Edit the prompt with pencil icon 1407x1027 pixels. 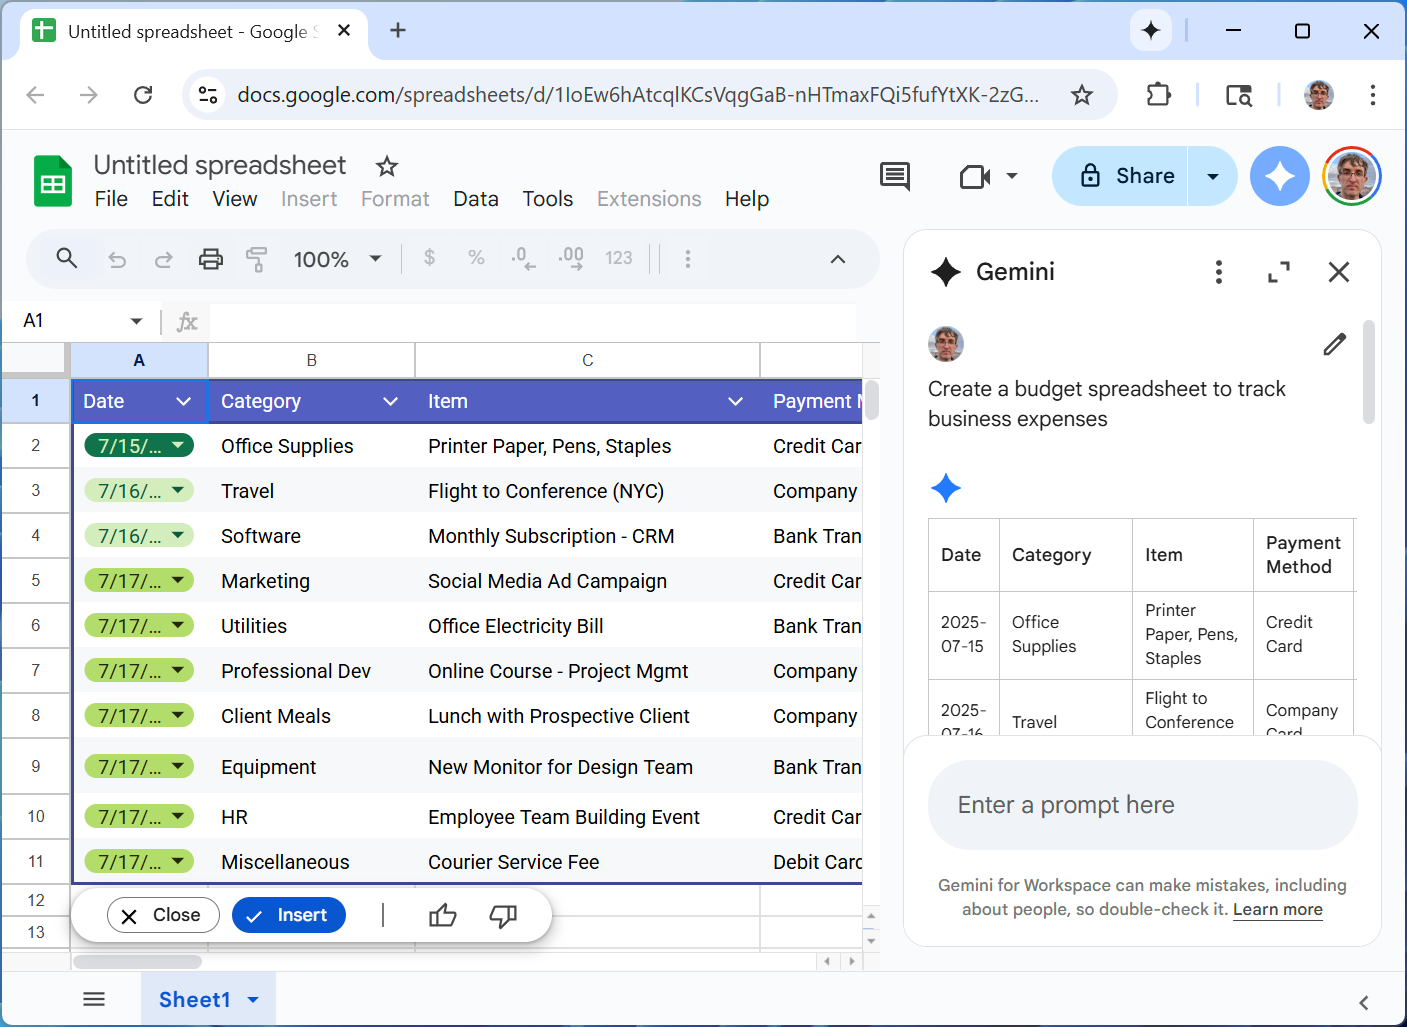1335,344
